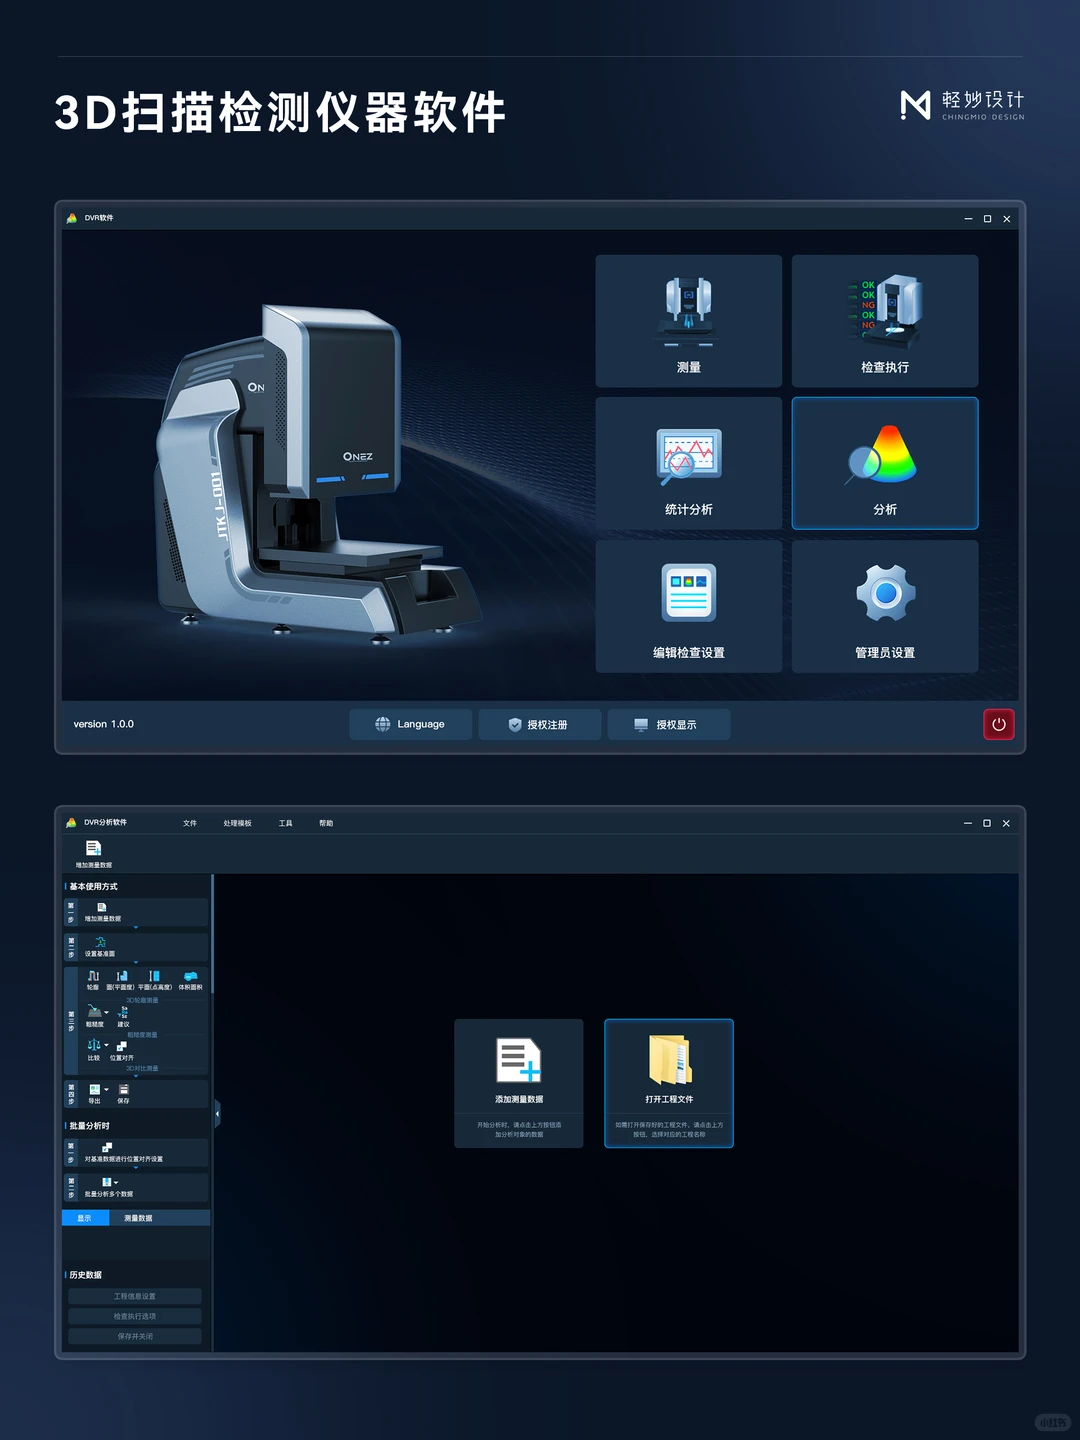The image size is (1080, 1440).
Task: Click the 授权注册 button
Action: click(539, 724)
